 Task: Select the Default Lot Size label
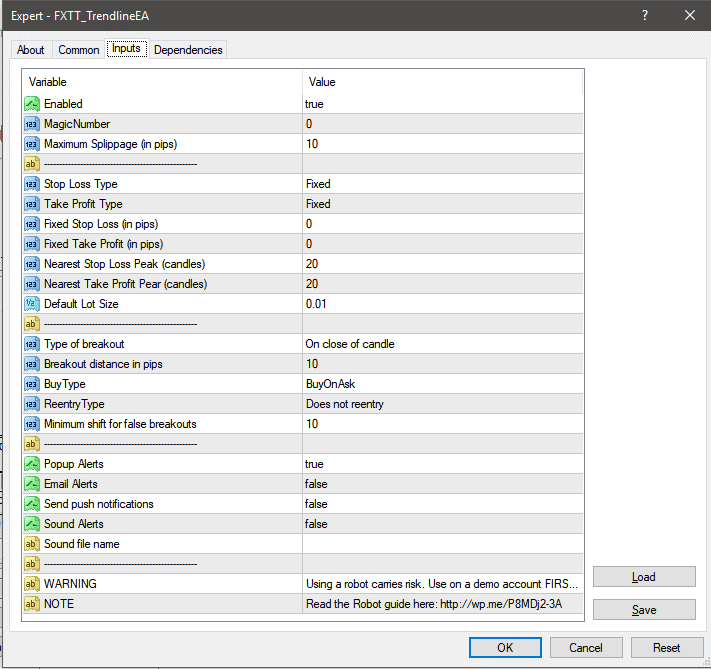81,304
